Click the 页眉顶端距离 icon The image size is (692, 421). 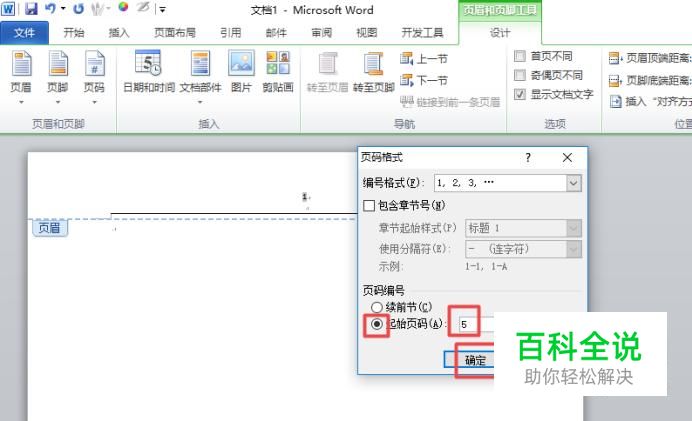(615, 58)
